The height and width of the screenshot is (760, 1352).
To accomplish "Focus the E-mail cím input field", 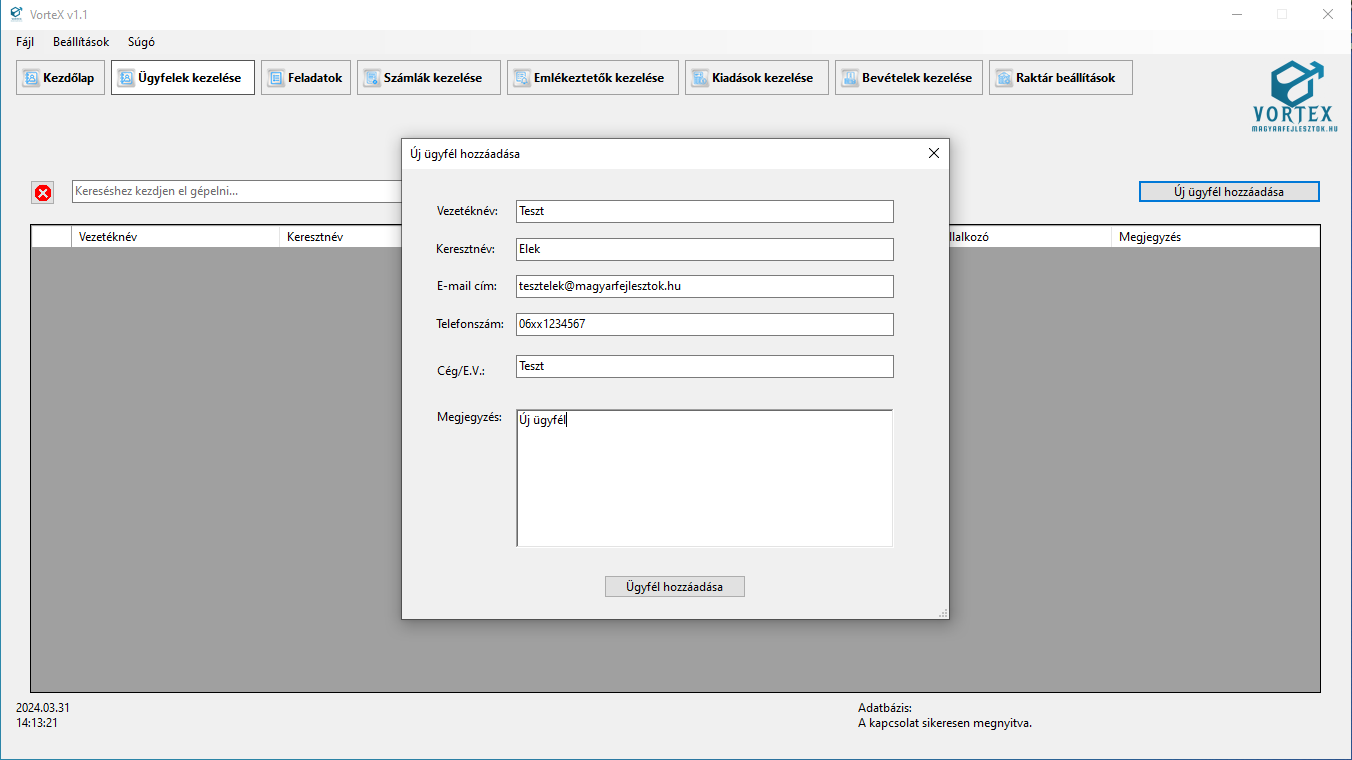I will click(704, 286).
